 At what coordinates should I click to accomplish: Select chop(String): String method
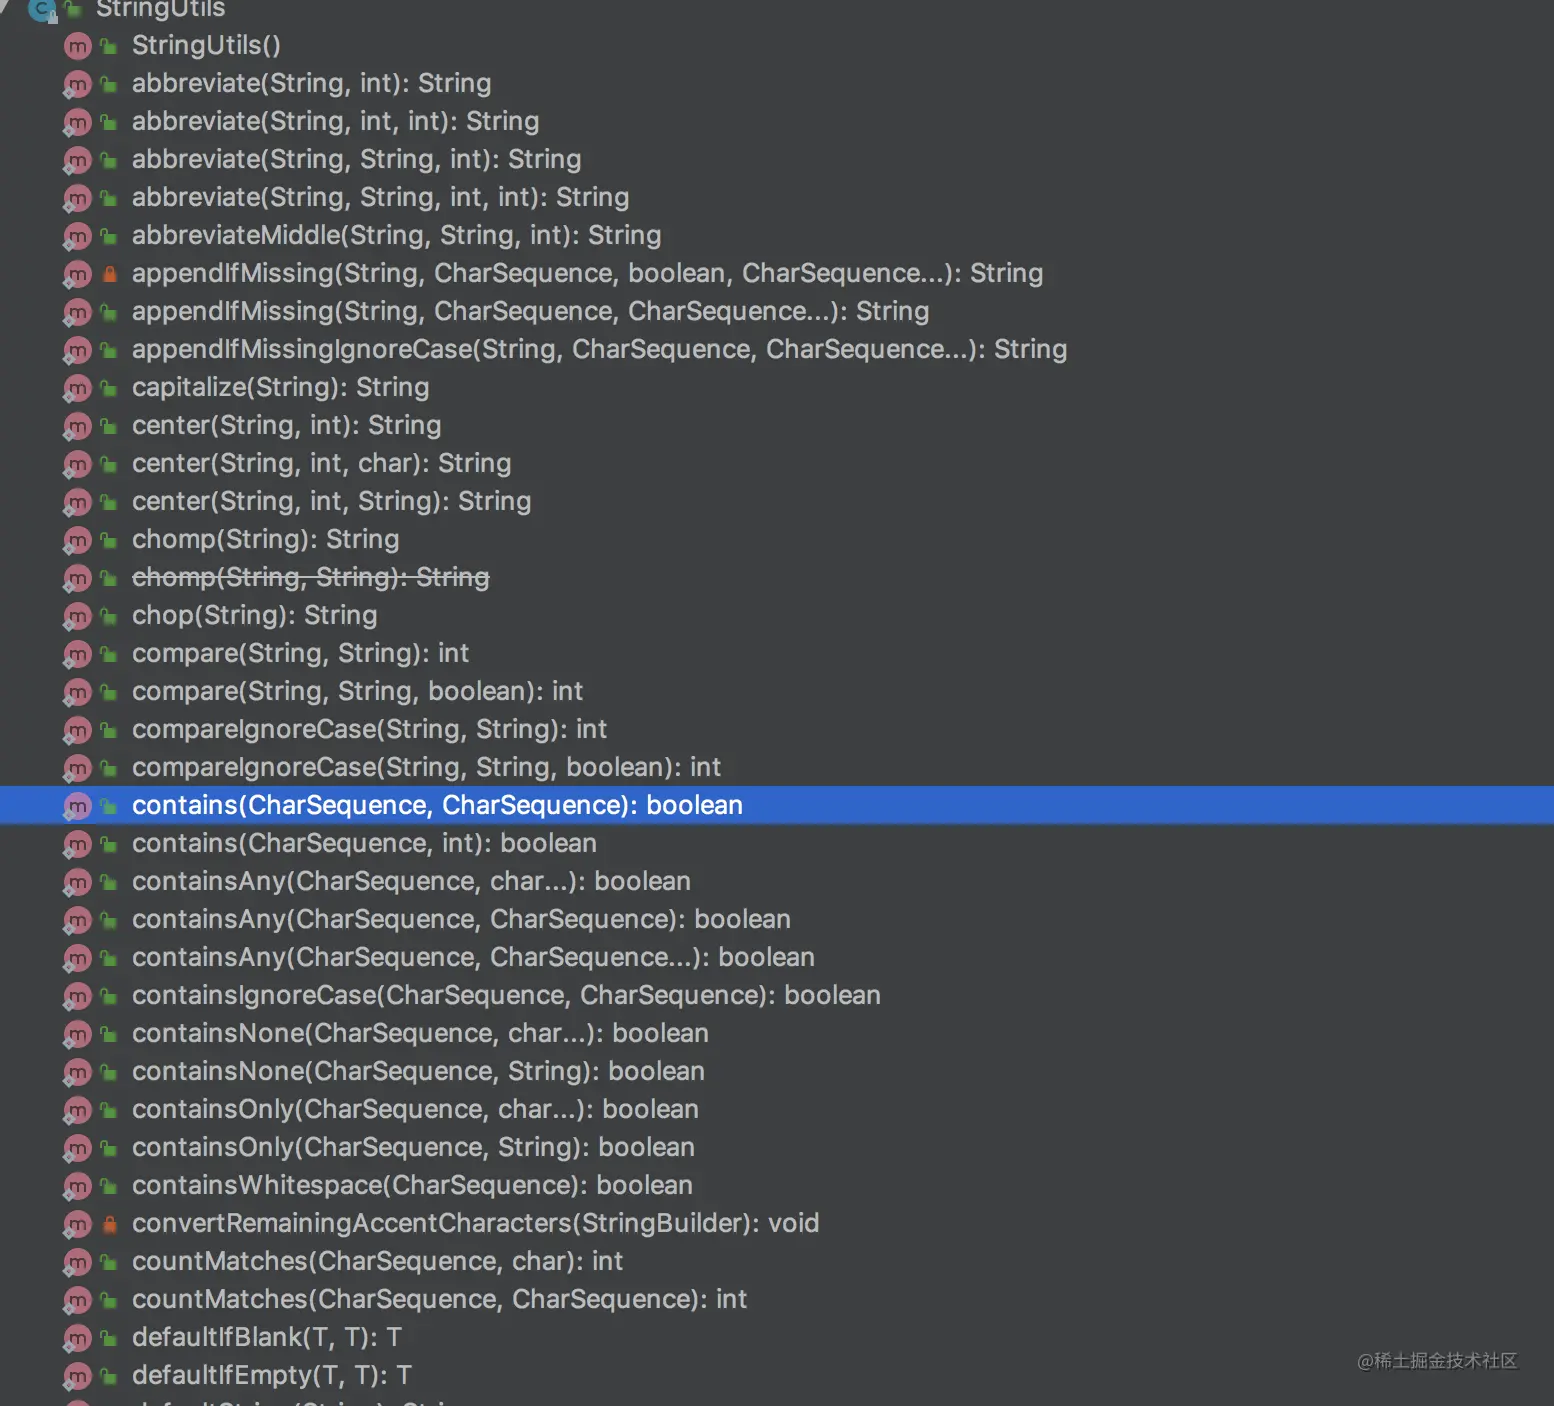coord(254,615)
